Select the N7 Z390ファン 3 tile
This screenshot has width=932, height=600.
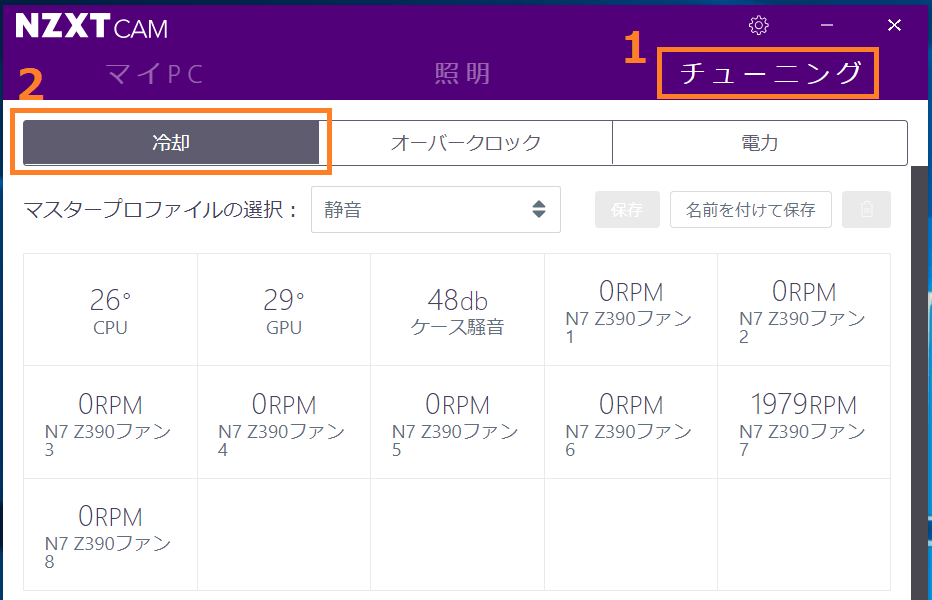111,422
